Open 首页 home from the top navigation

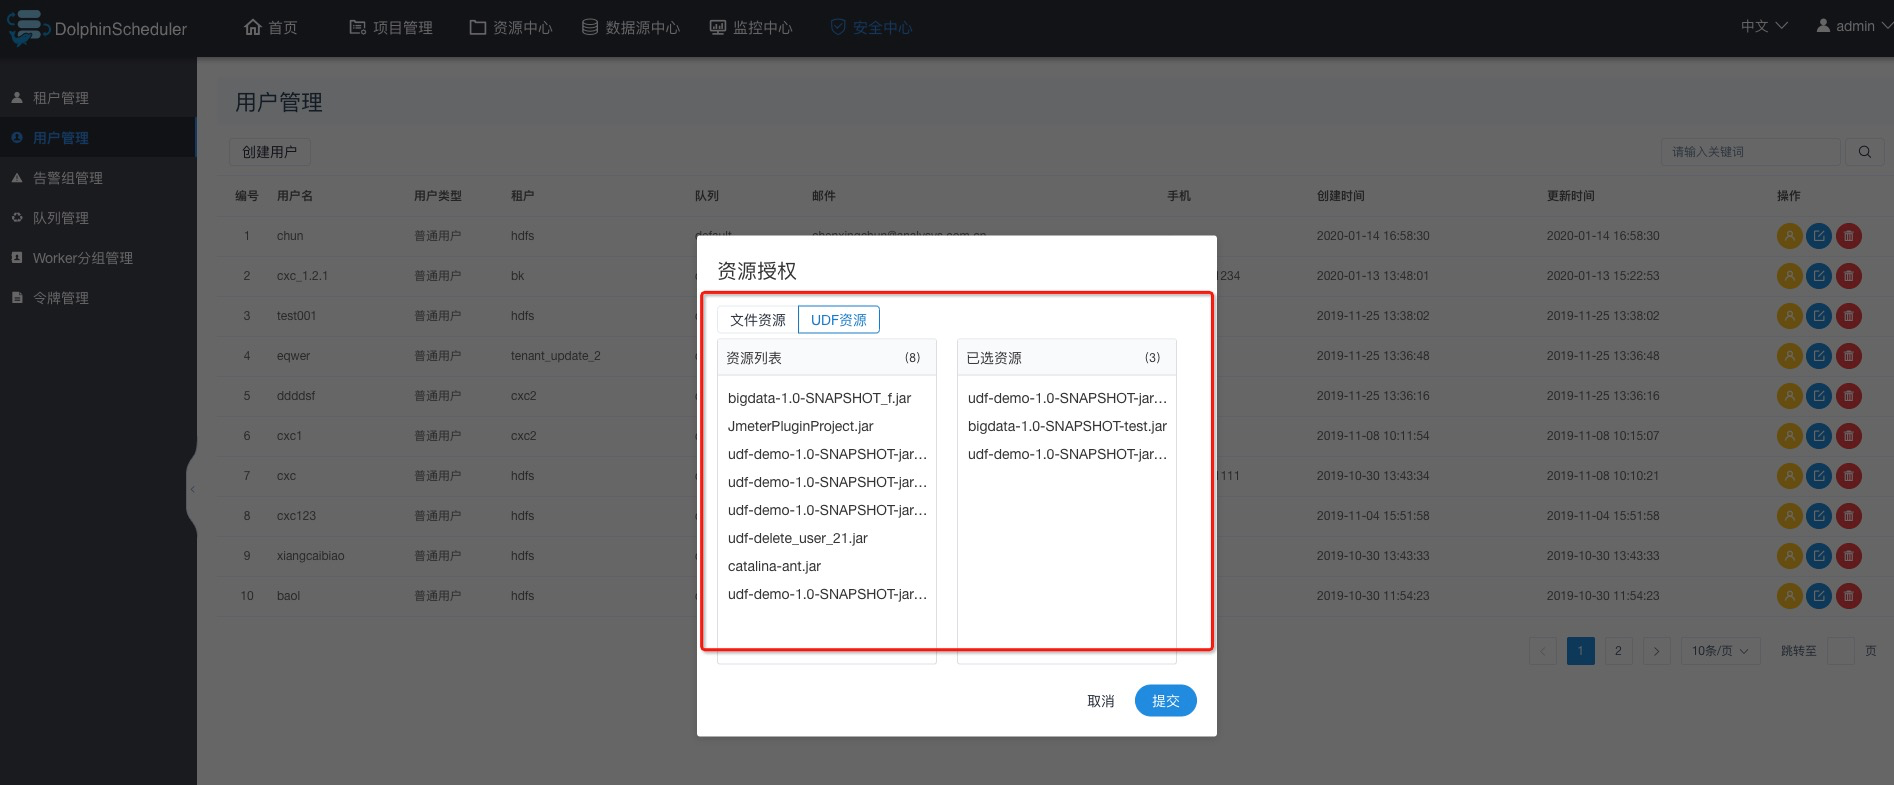point(271,27)
